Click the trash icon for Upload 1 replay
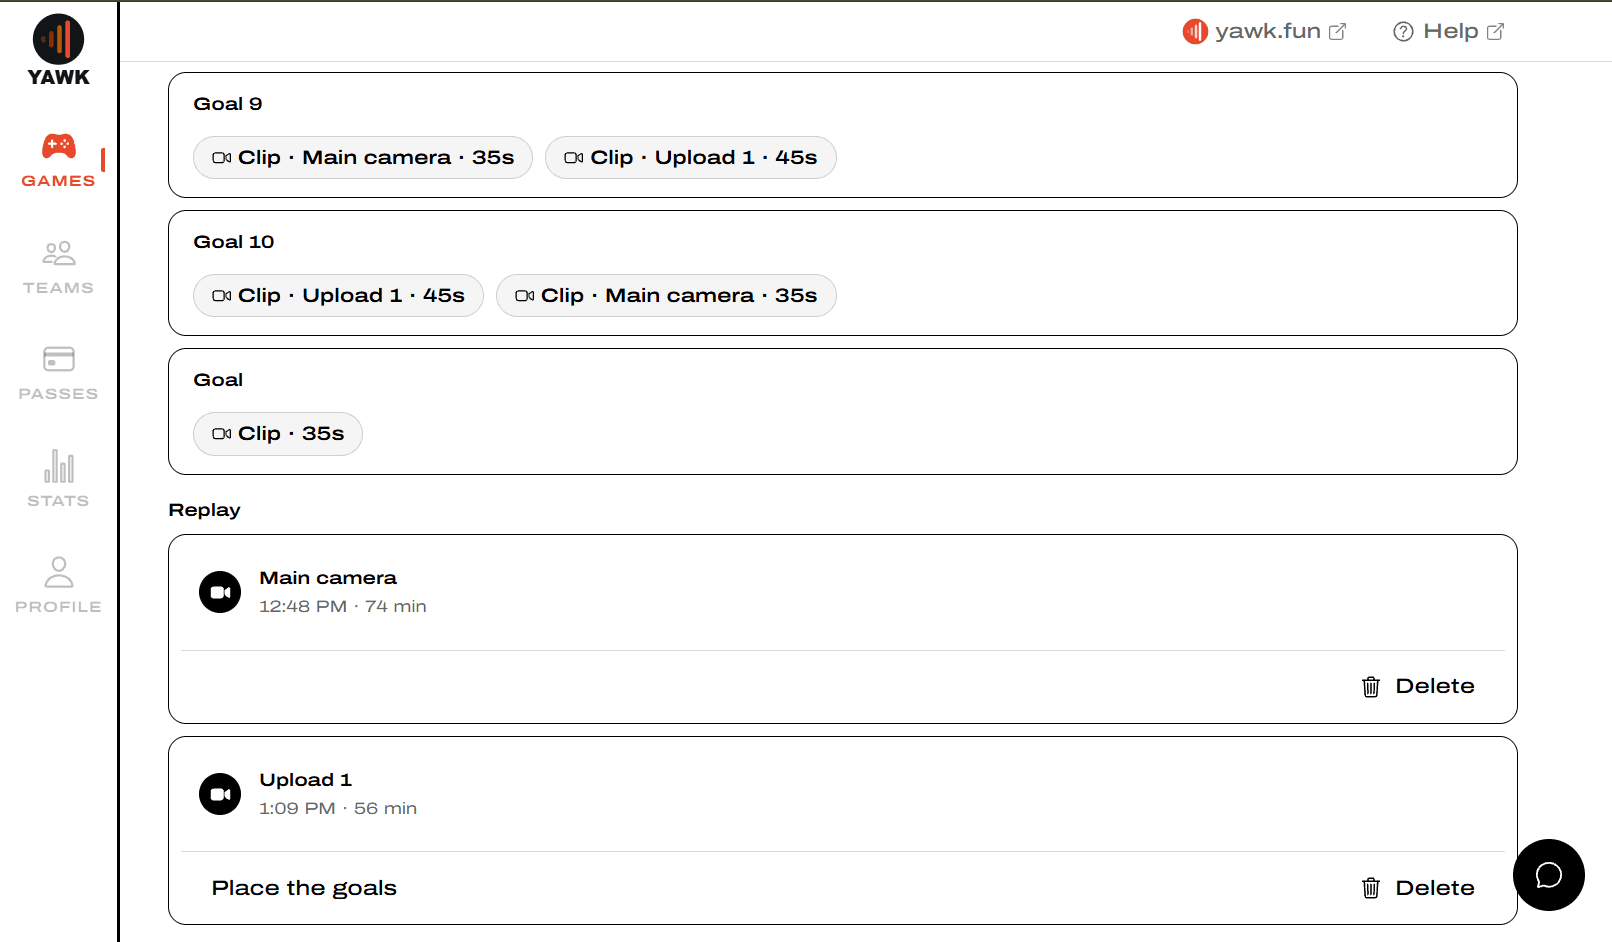1612x942 pixels. coord(1371,888)
